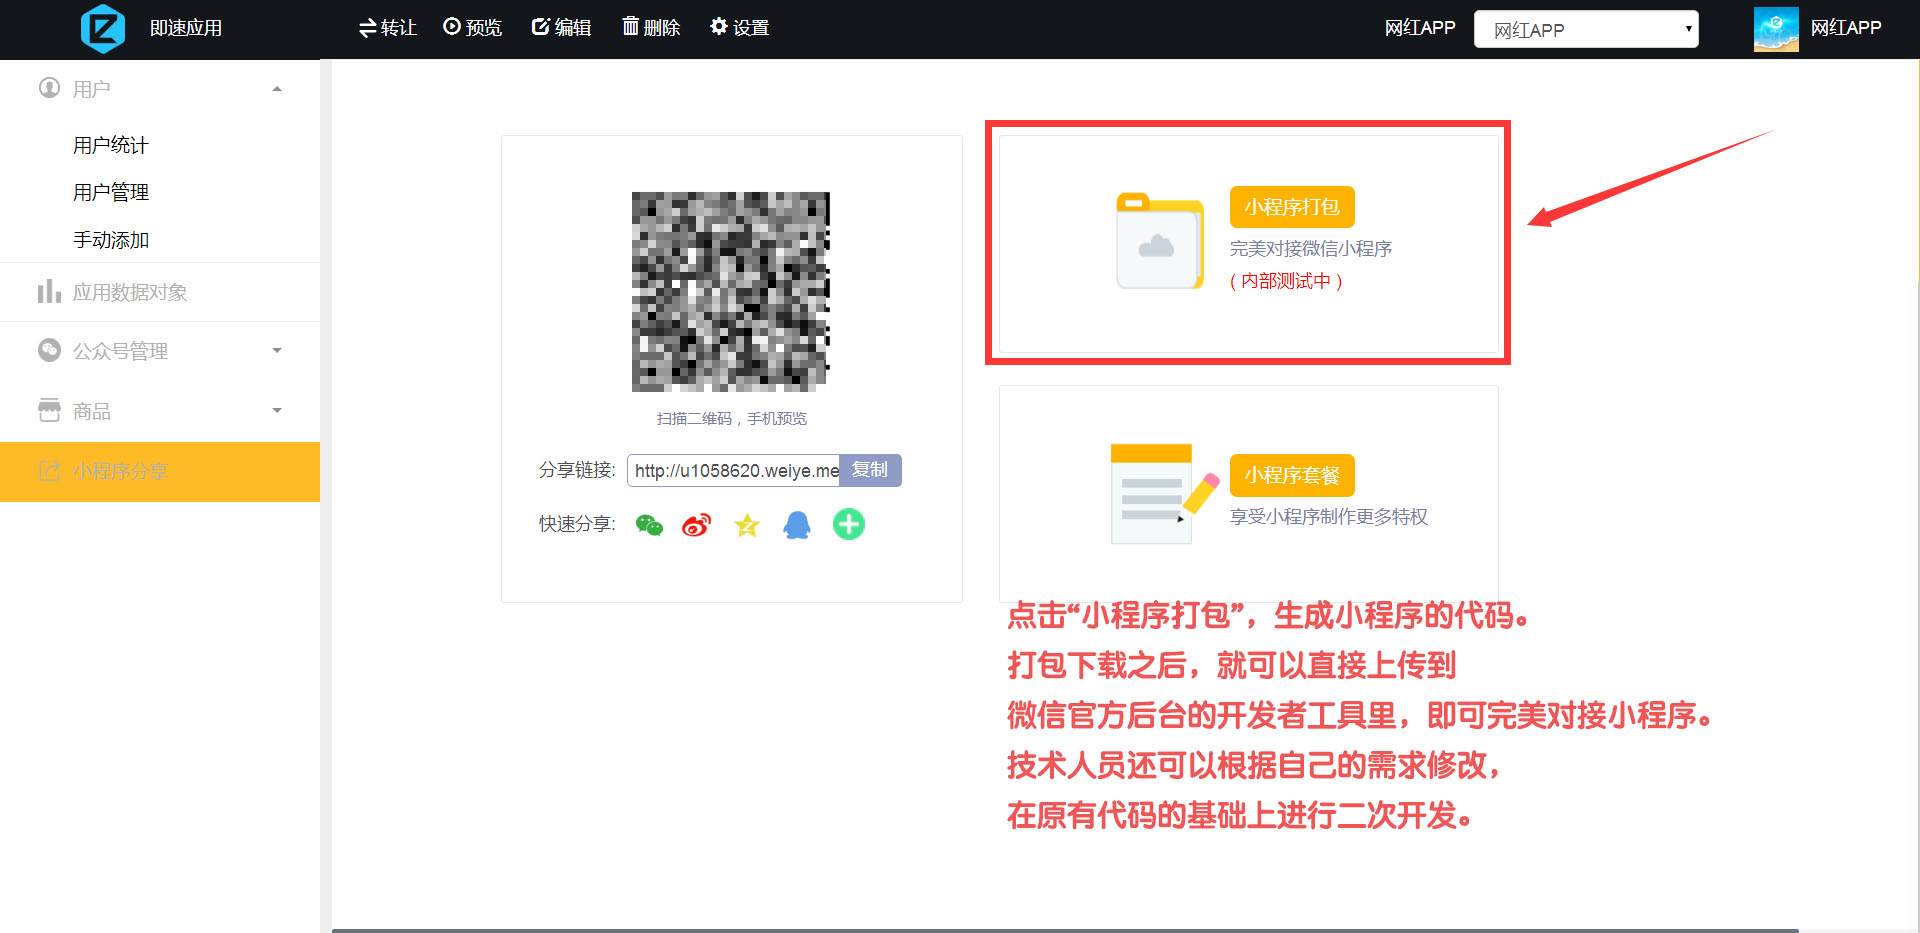This screenshot has height=933, width=1920.
Task: Share via the Weibo icon
Action: pos(697,525)
